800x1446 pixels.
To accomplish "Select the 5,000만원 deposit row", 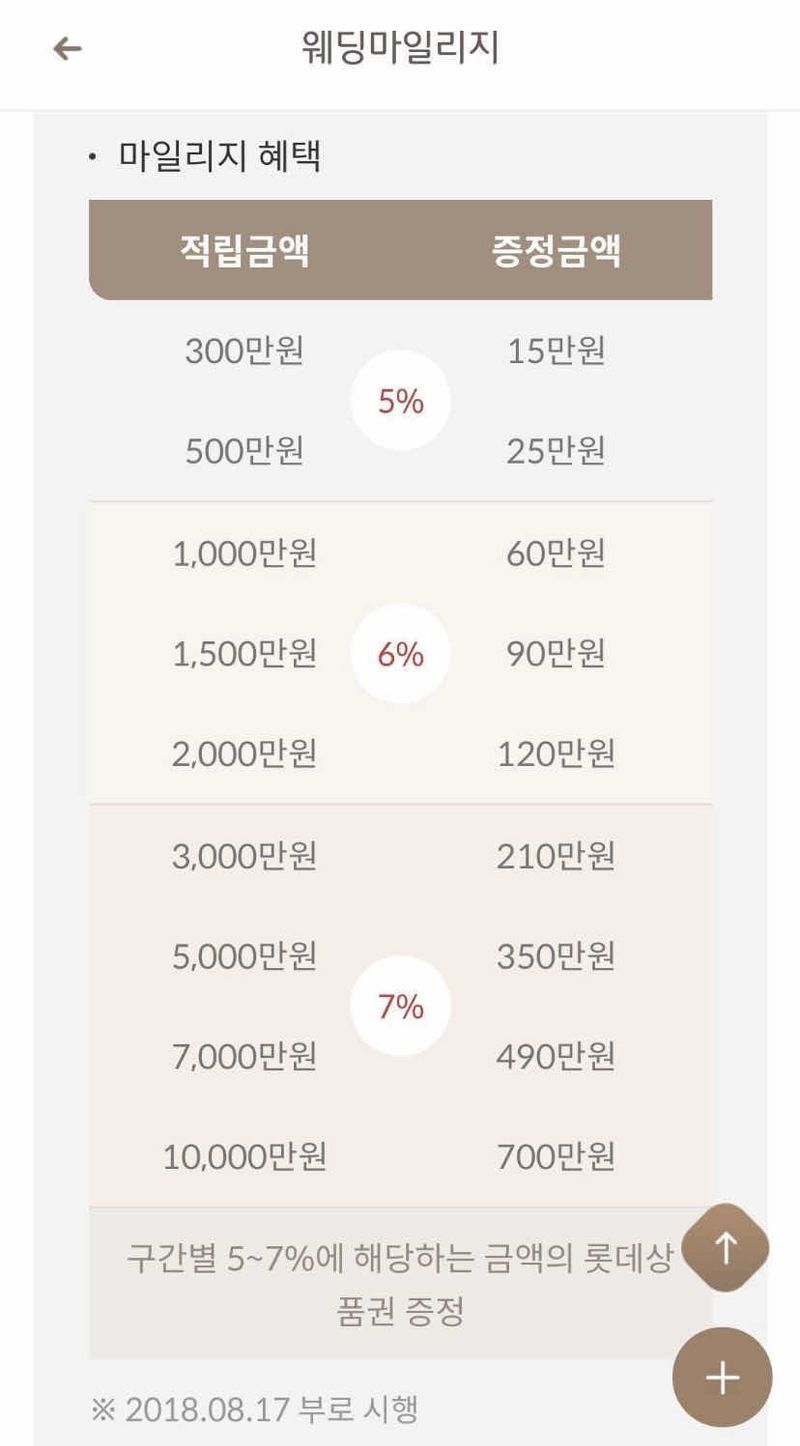I will [x=245, y=956].
